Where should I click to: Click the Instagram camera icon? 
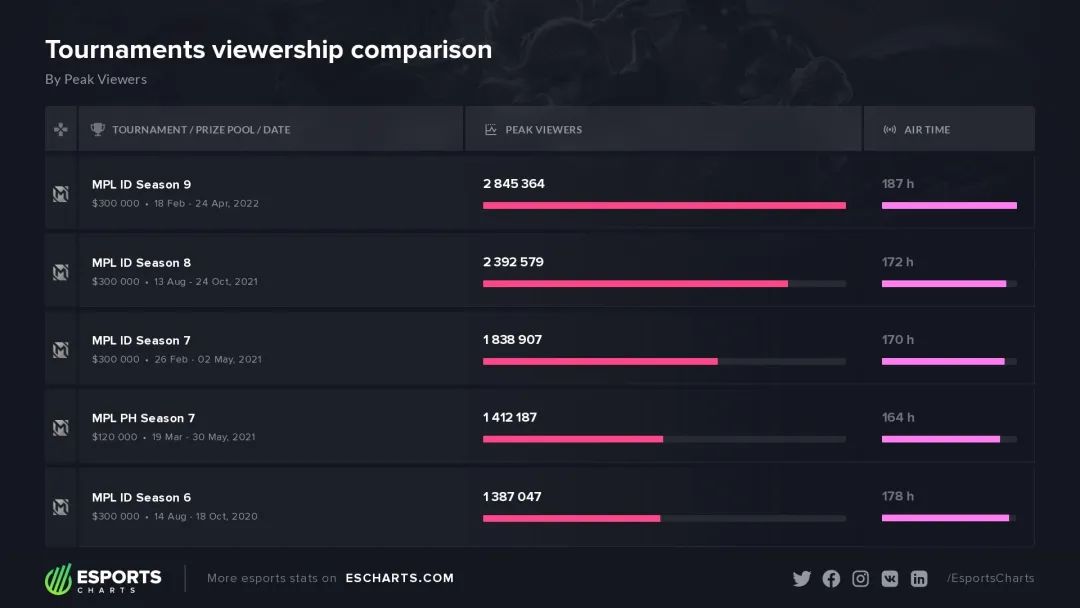coord(860,578)
